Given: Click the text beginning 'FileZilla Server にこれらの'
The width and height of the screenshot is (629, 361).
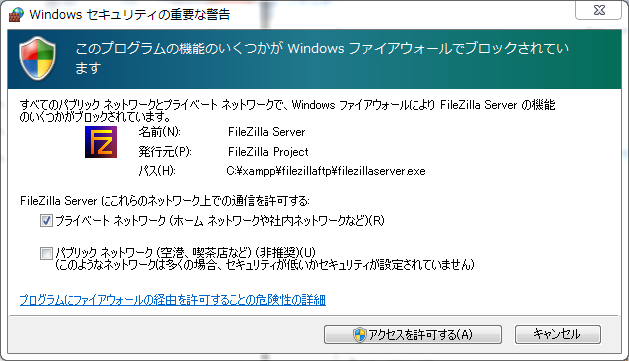Looking at the screenshot, I should [x=165, y=201].
